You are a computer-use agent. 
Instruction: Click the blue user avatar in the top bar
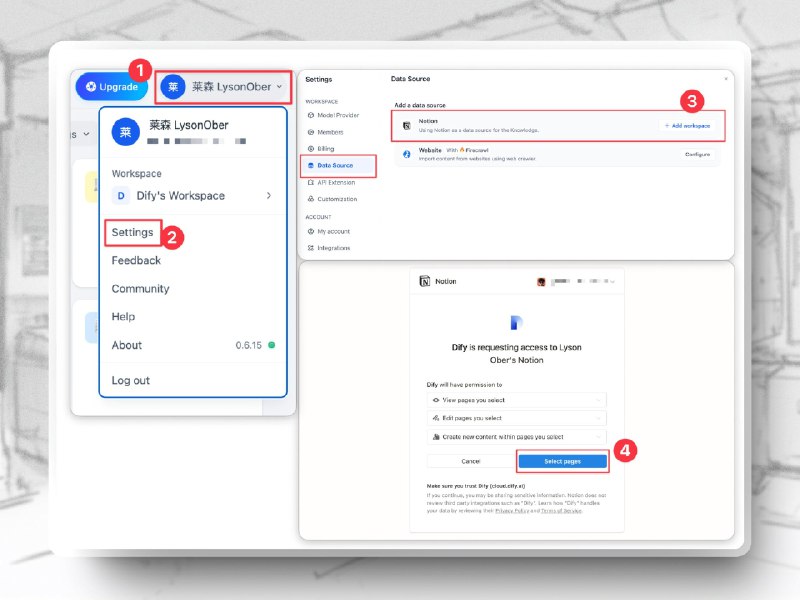[173, 87]
